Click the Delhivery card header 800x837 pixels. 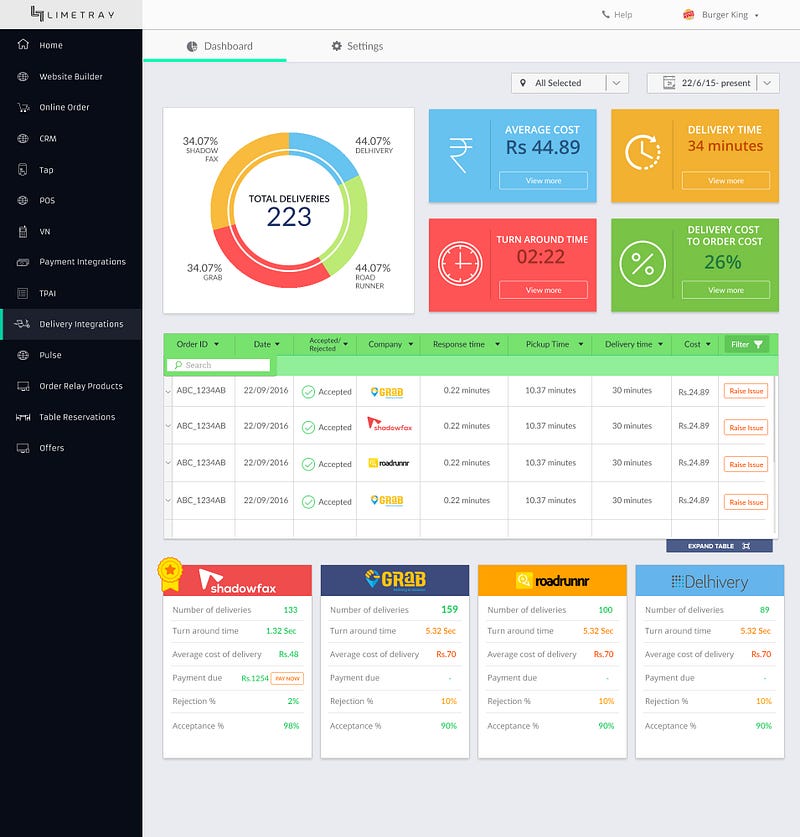(x=710, y=580)
